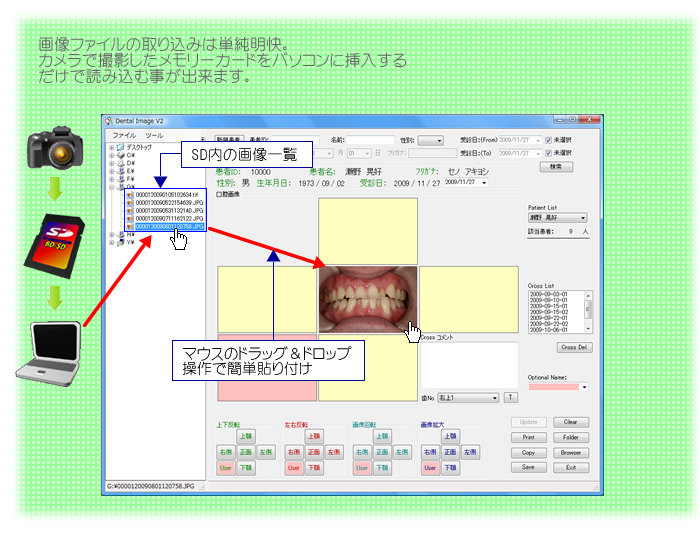Open the Optional Name dropdown
Viewport: 700px width, 535px height.
(584, 387)
